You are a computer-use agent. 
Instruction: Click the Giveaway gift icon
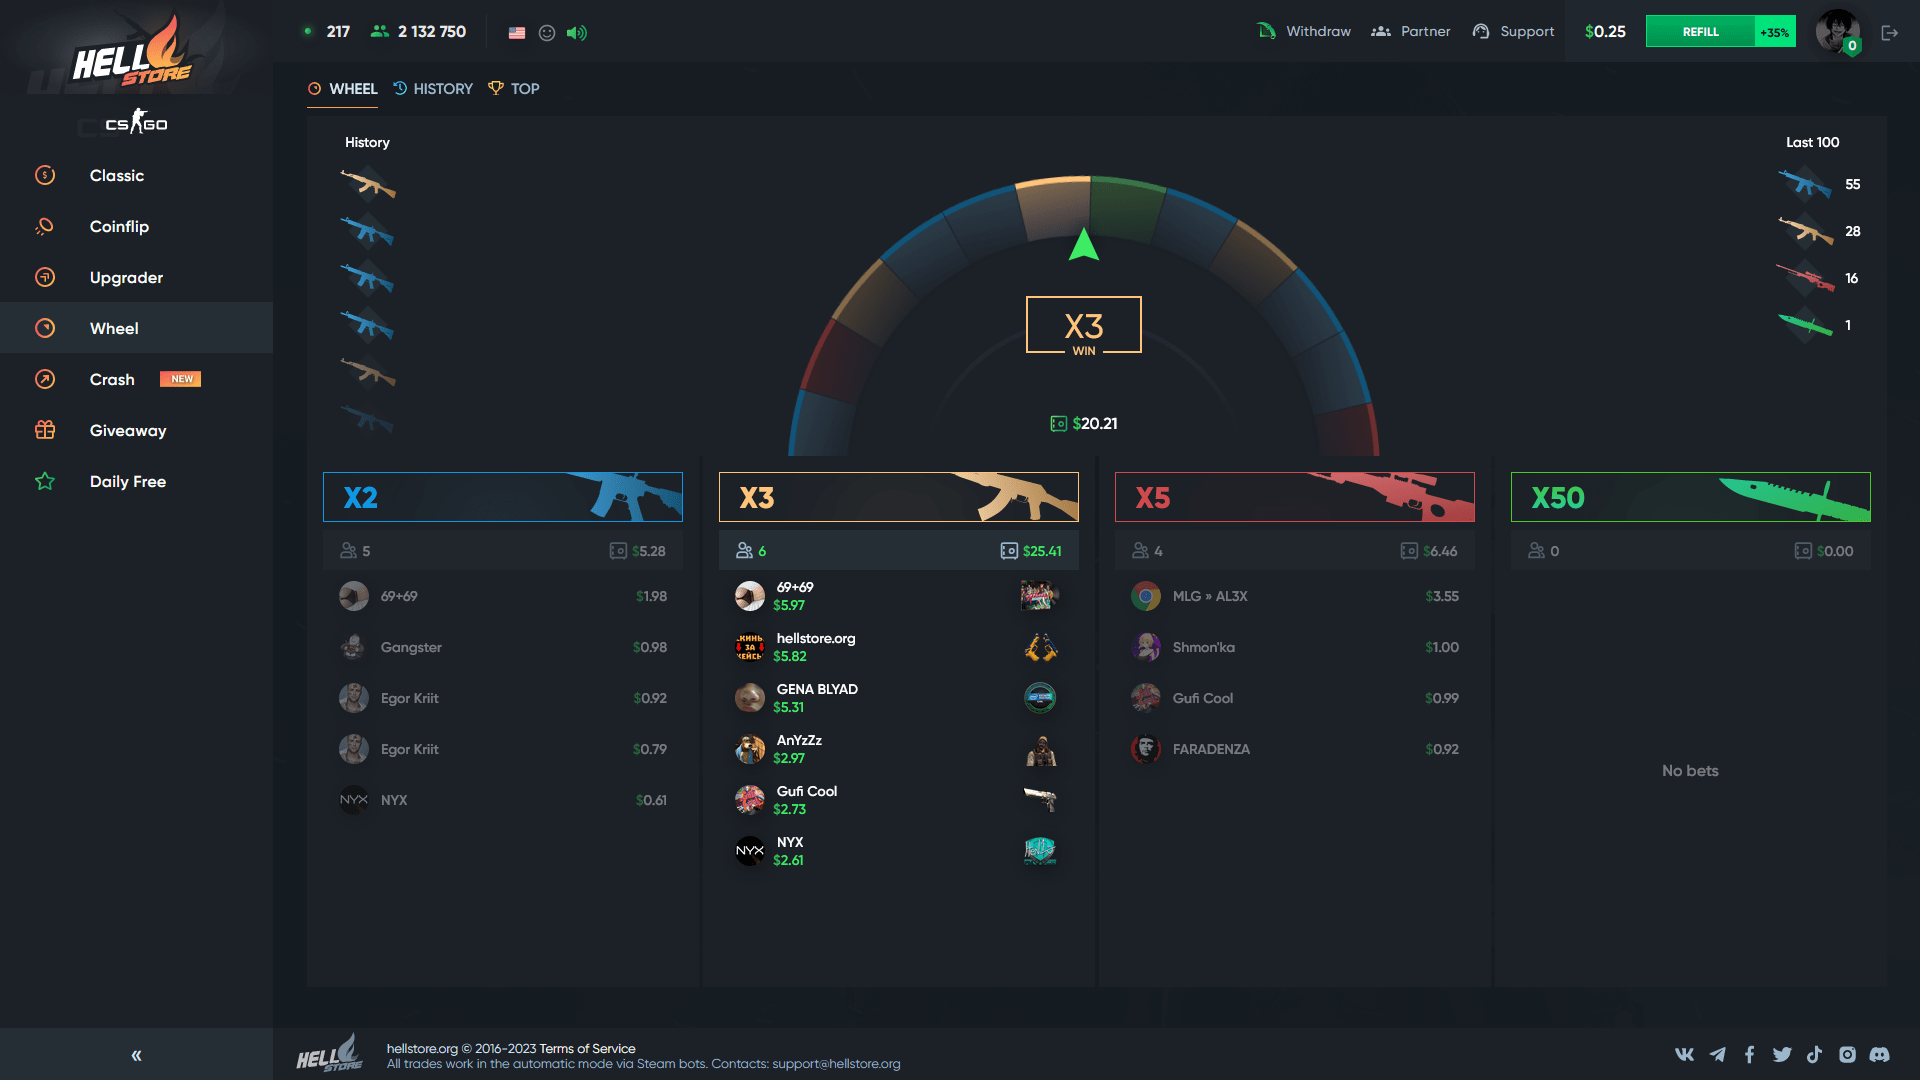click(45, 431)
